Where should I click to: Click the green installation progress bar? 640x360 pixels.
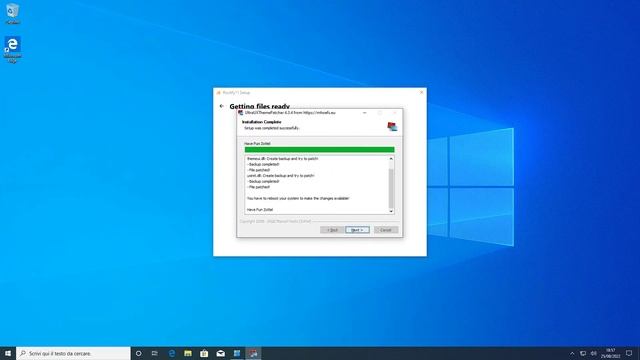coord(319,150)
